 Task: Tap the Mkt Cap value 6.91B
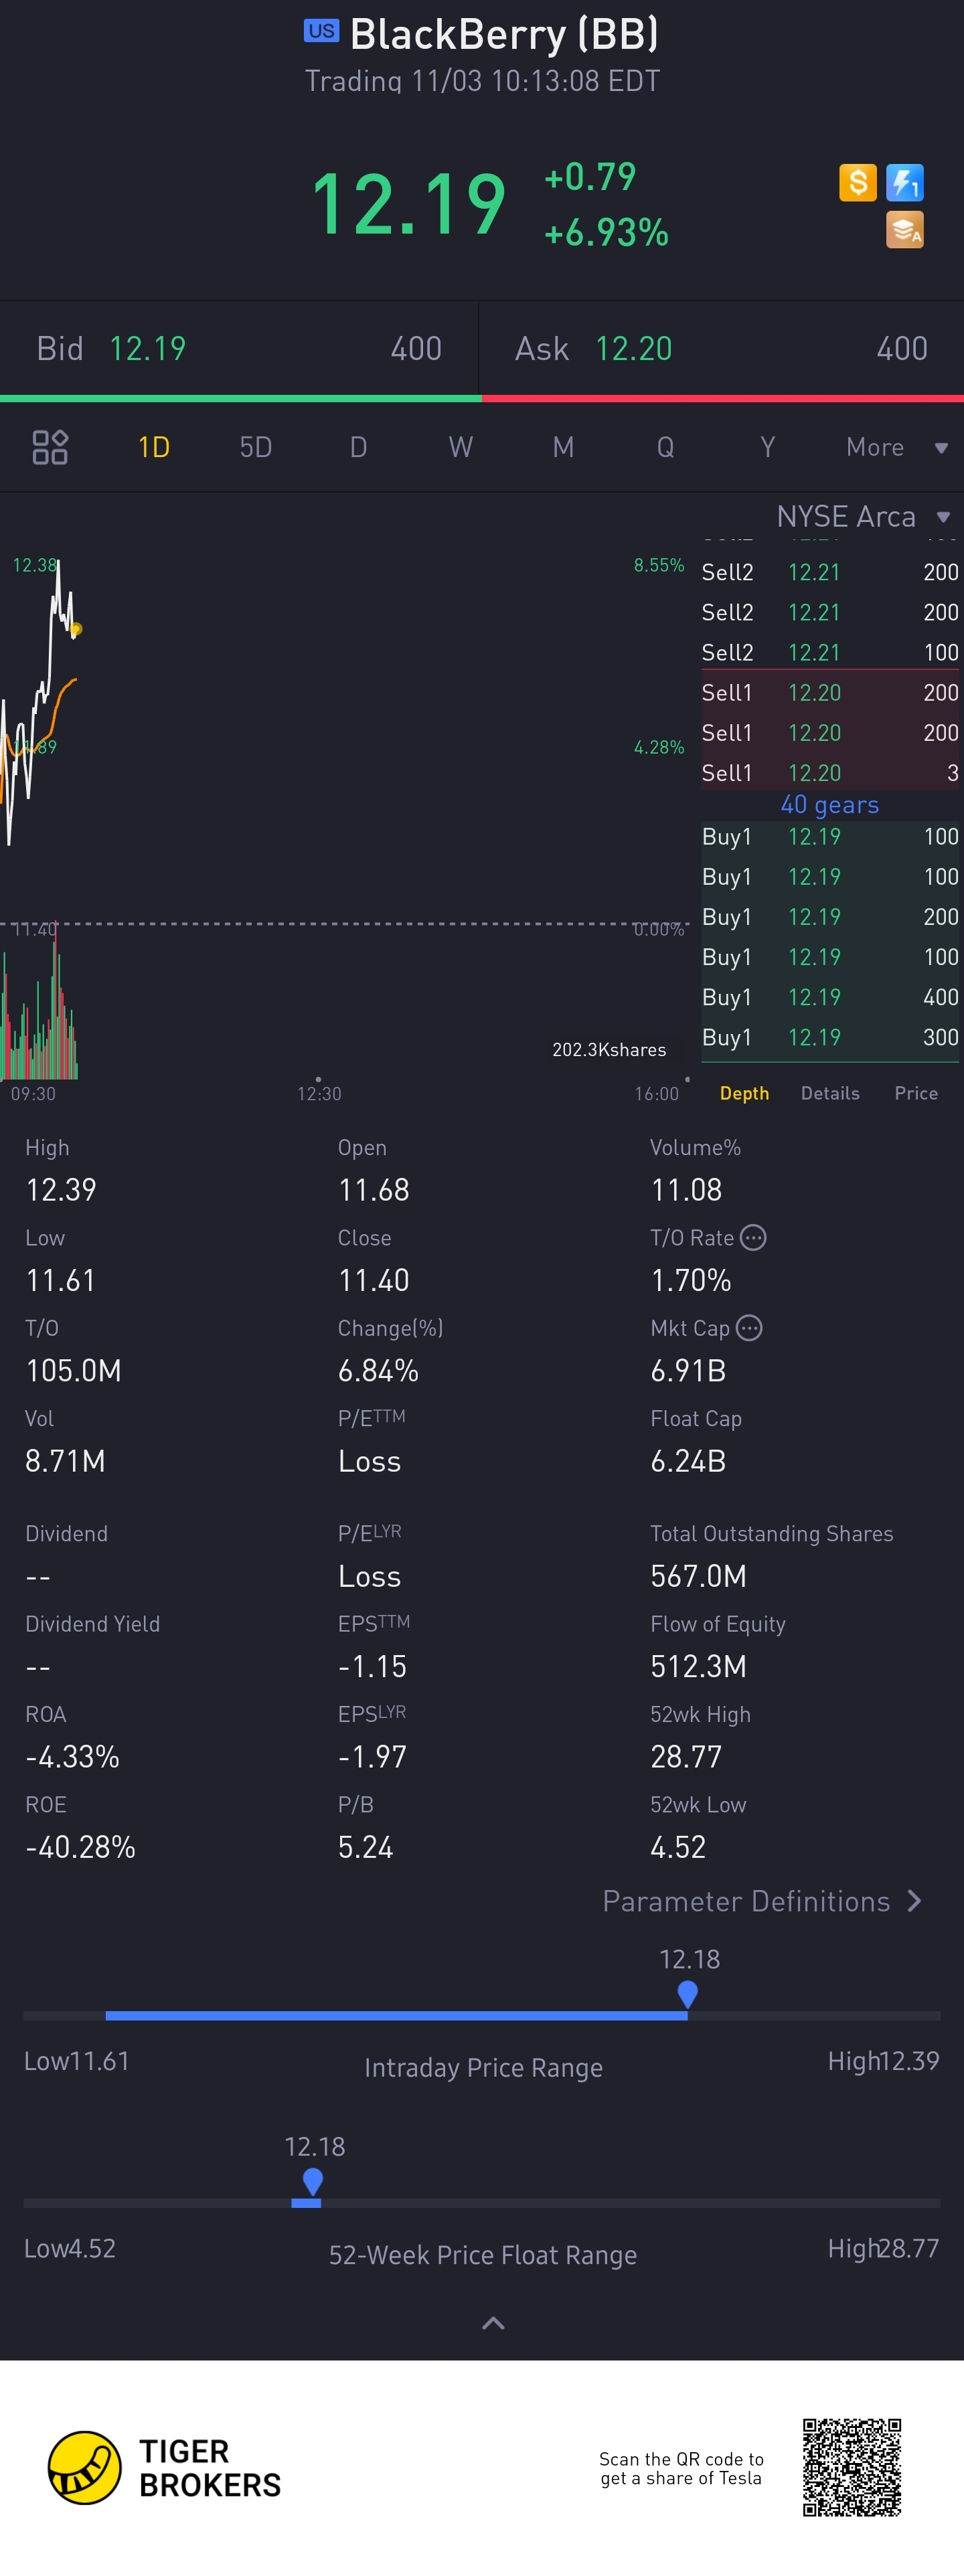688,1370
